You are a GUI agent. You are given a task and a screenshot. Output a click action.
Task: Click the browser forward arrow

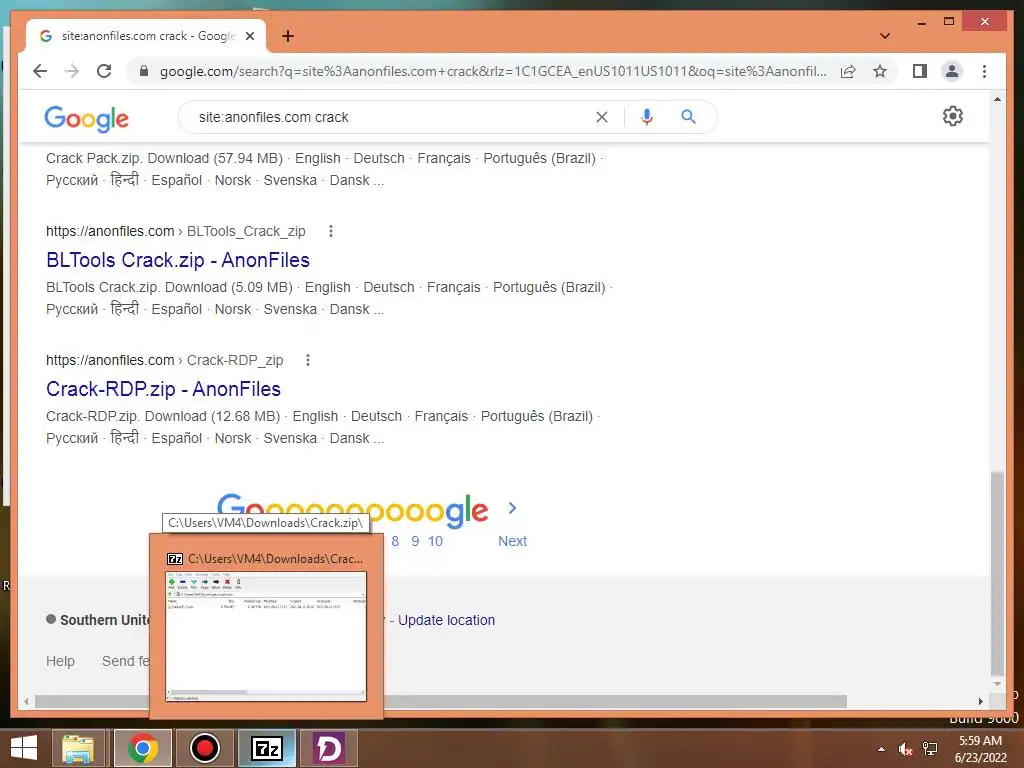click(x=72, y=71)
